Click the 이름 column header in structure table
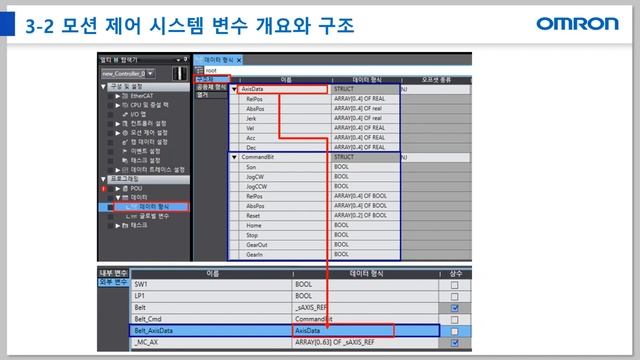 [x=286, y=80]
